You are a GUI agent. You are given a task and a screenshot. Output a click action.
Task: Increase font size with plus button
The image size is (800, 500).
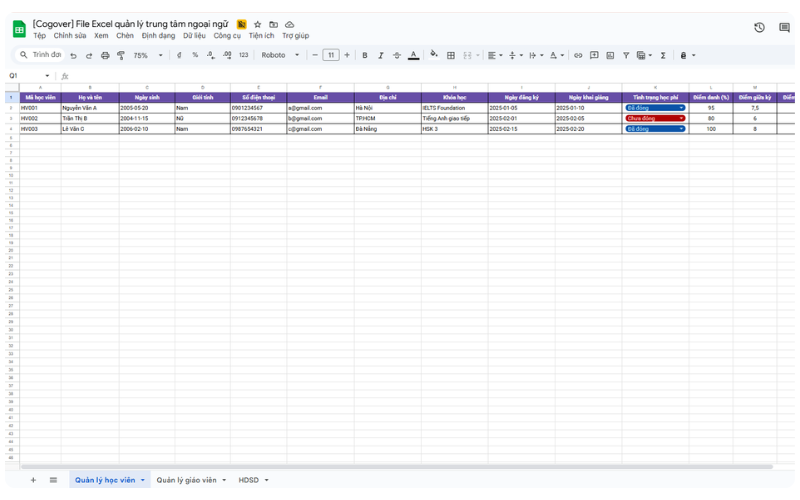(x=347, y=56)
